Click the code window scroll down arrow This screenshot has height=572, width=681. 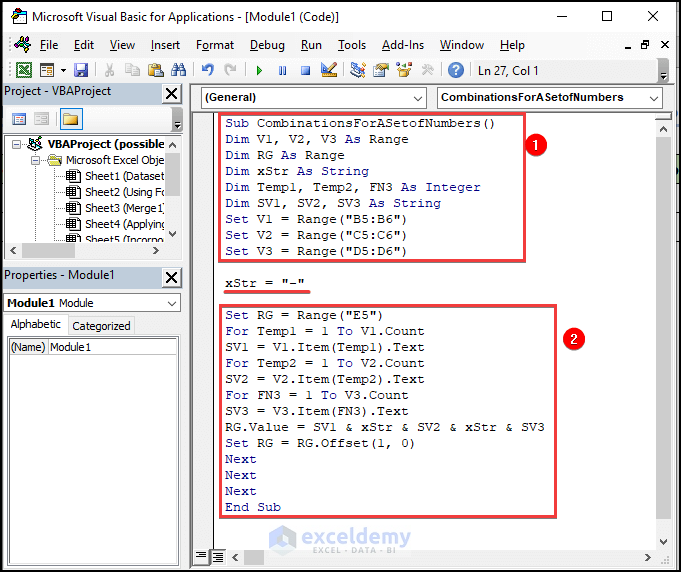tap(664, 541)
